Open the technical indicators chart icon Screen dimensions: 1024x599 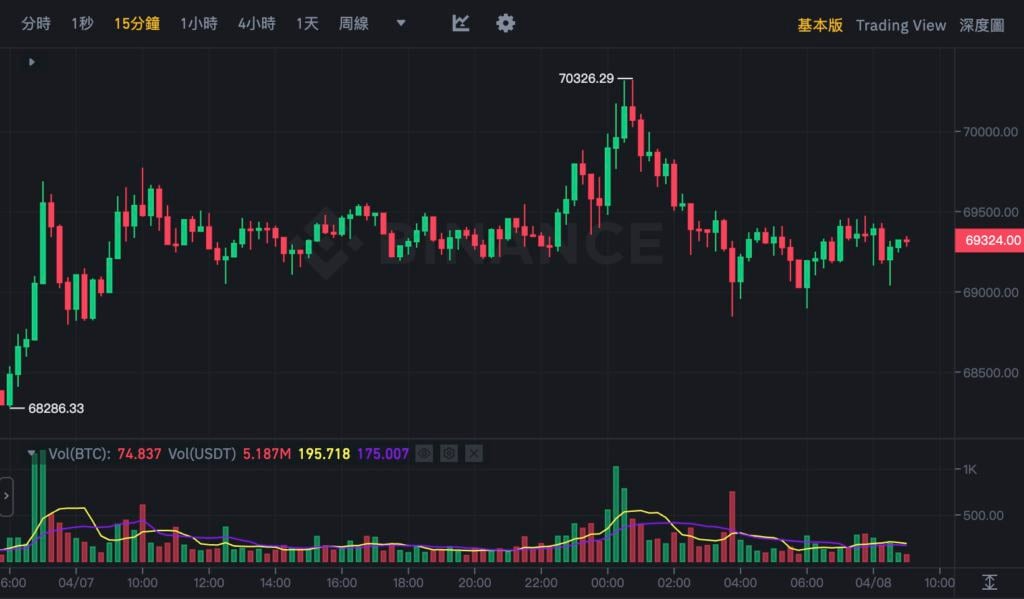pos(461,23)
